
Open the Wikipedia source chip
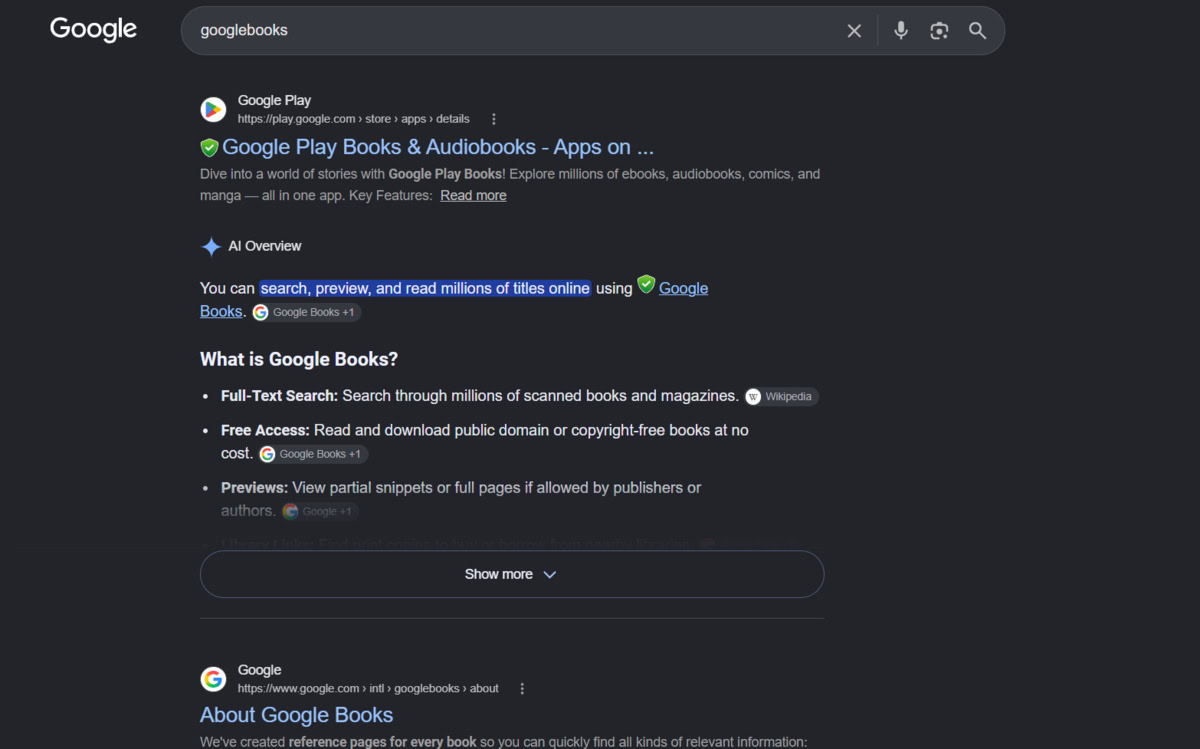coord(781,397)
